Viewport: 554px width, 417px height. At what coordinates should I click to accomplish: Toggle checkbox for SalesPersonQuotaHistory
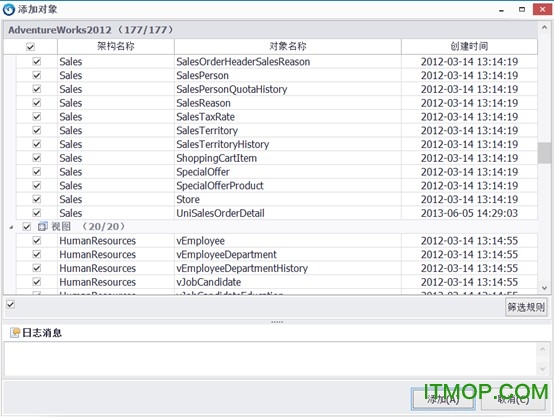click(37, 89)
